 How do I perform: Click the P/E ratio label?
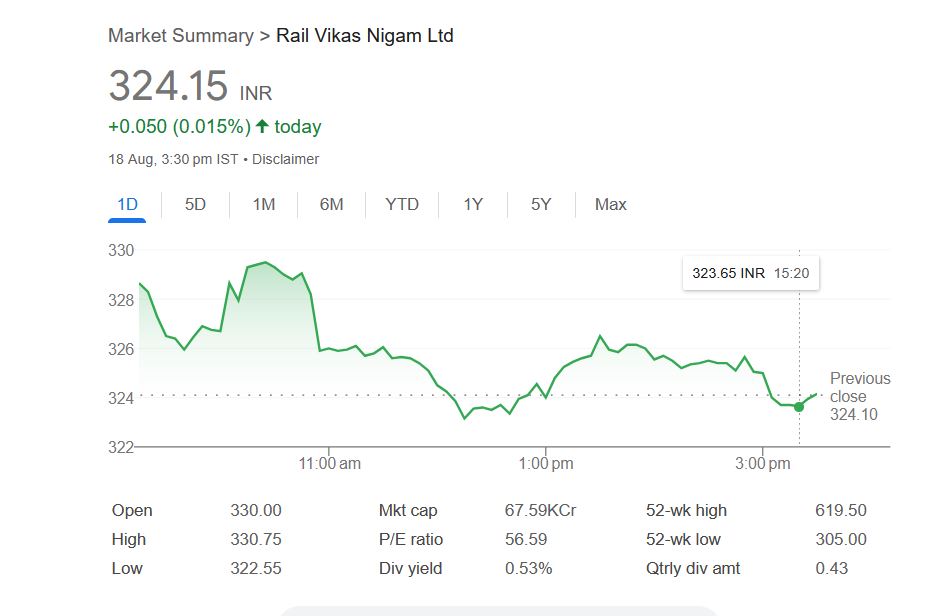[x=410, y=539]
